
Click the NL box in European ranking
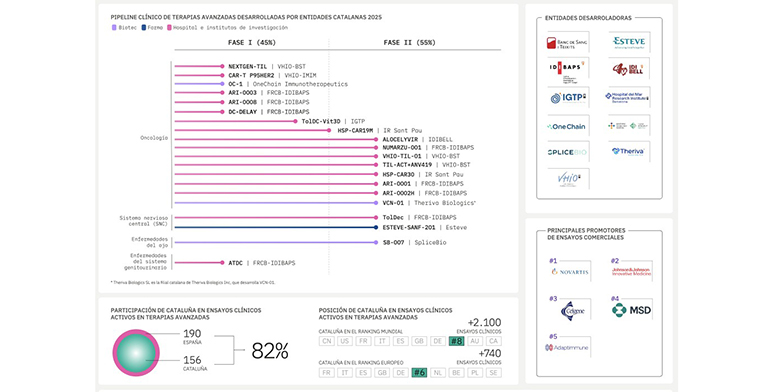click(438, 372)
